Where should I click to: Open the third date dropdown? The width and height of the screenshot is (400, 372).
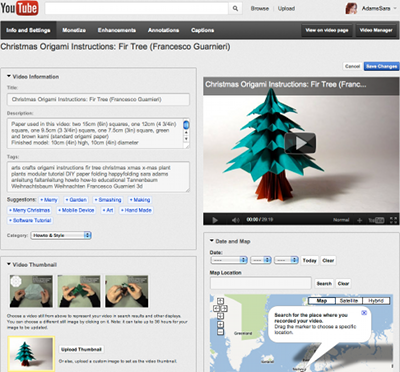click(x=286, y=260)
